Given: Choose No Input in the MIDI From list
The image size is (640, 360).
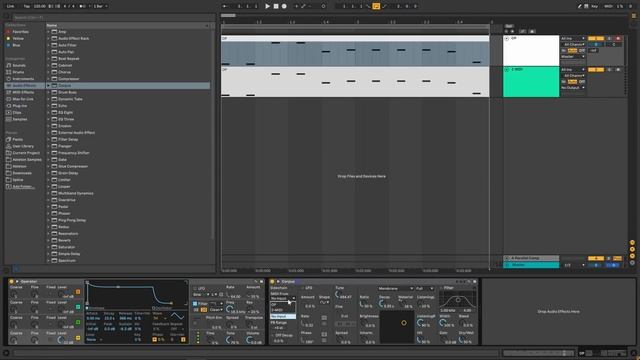Looking at the screenshot, I should 283,316.
